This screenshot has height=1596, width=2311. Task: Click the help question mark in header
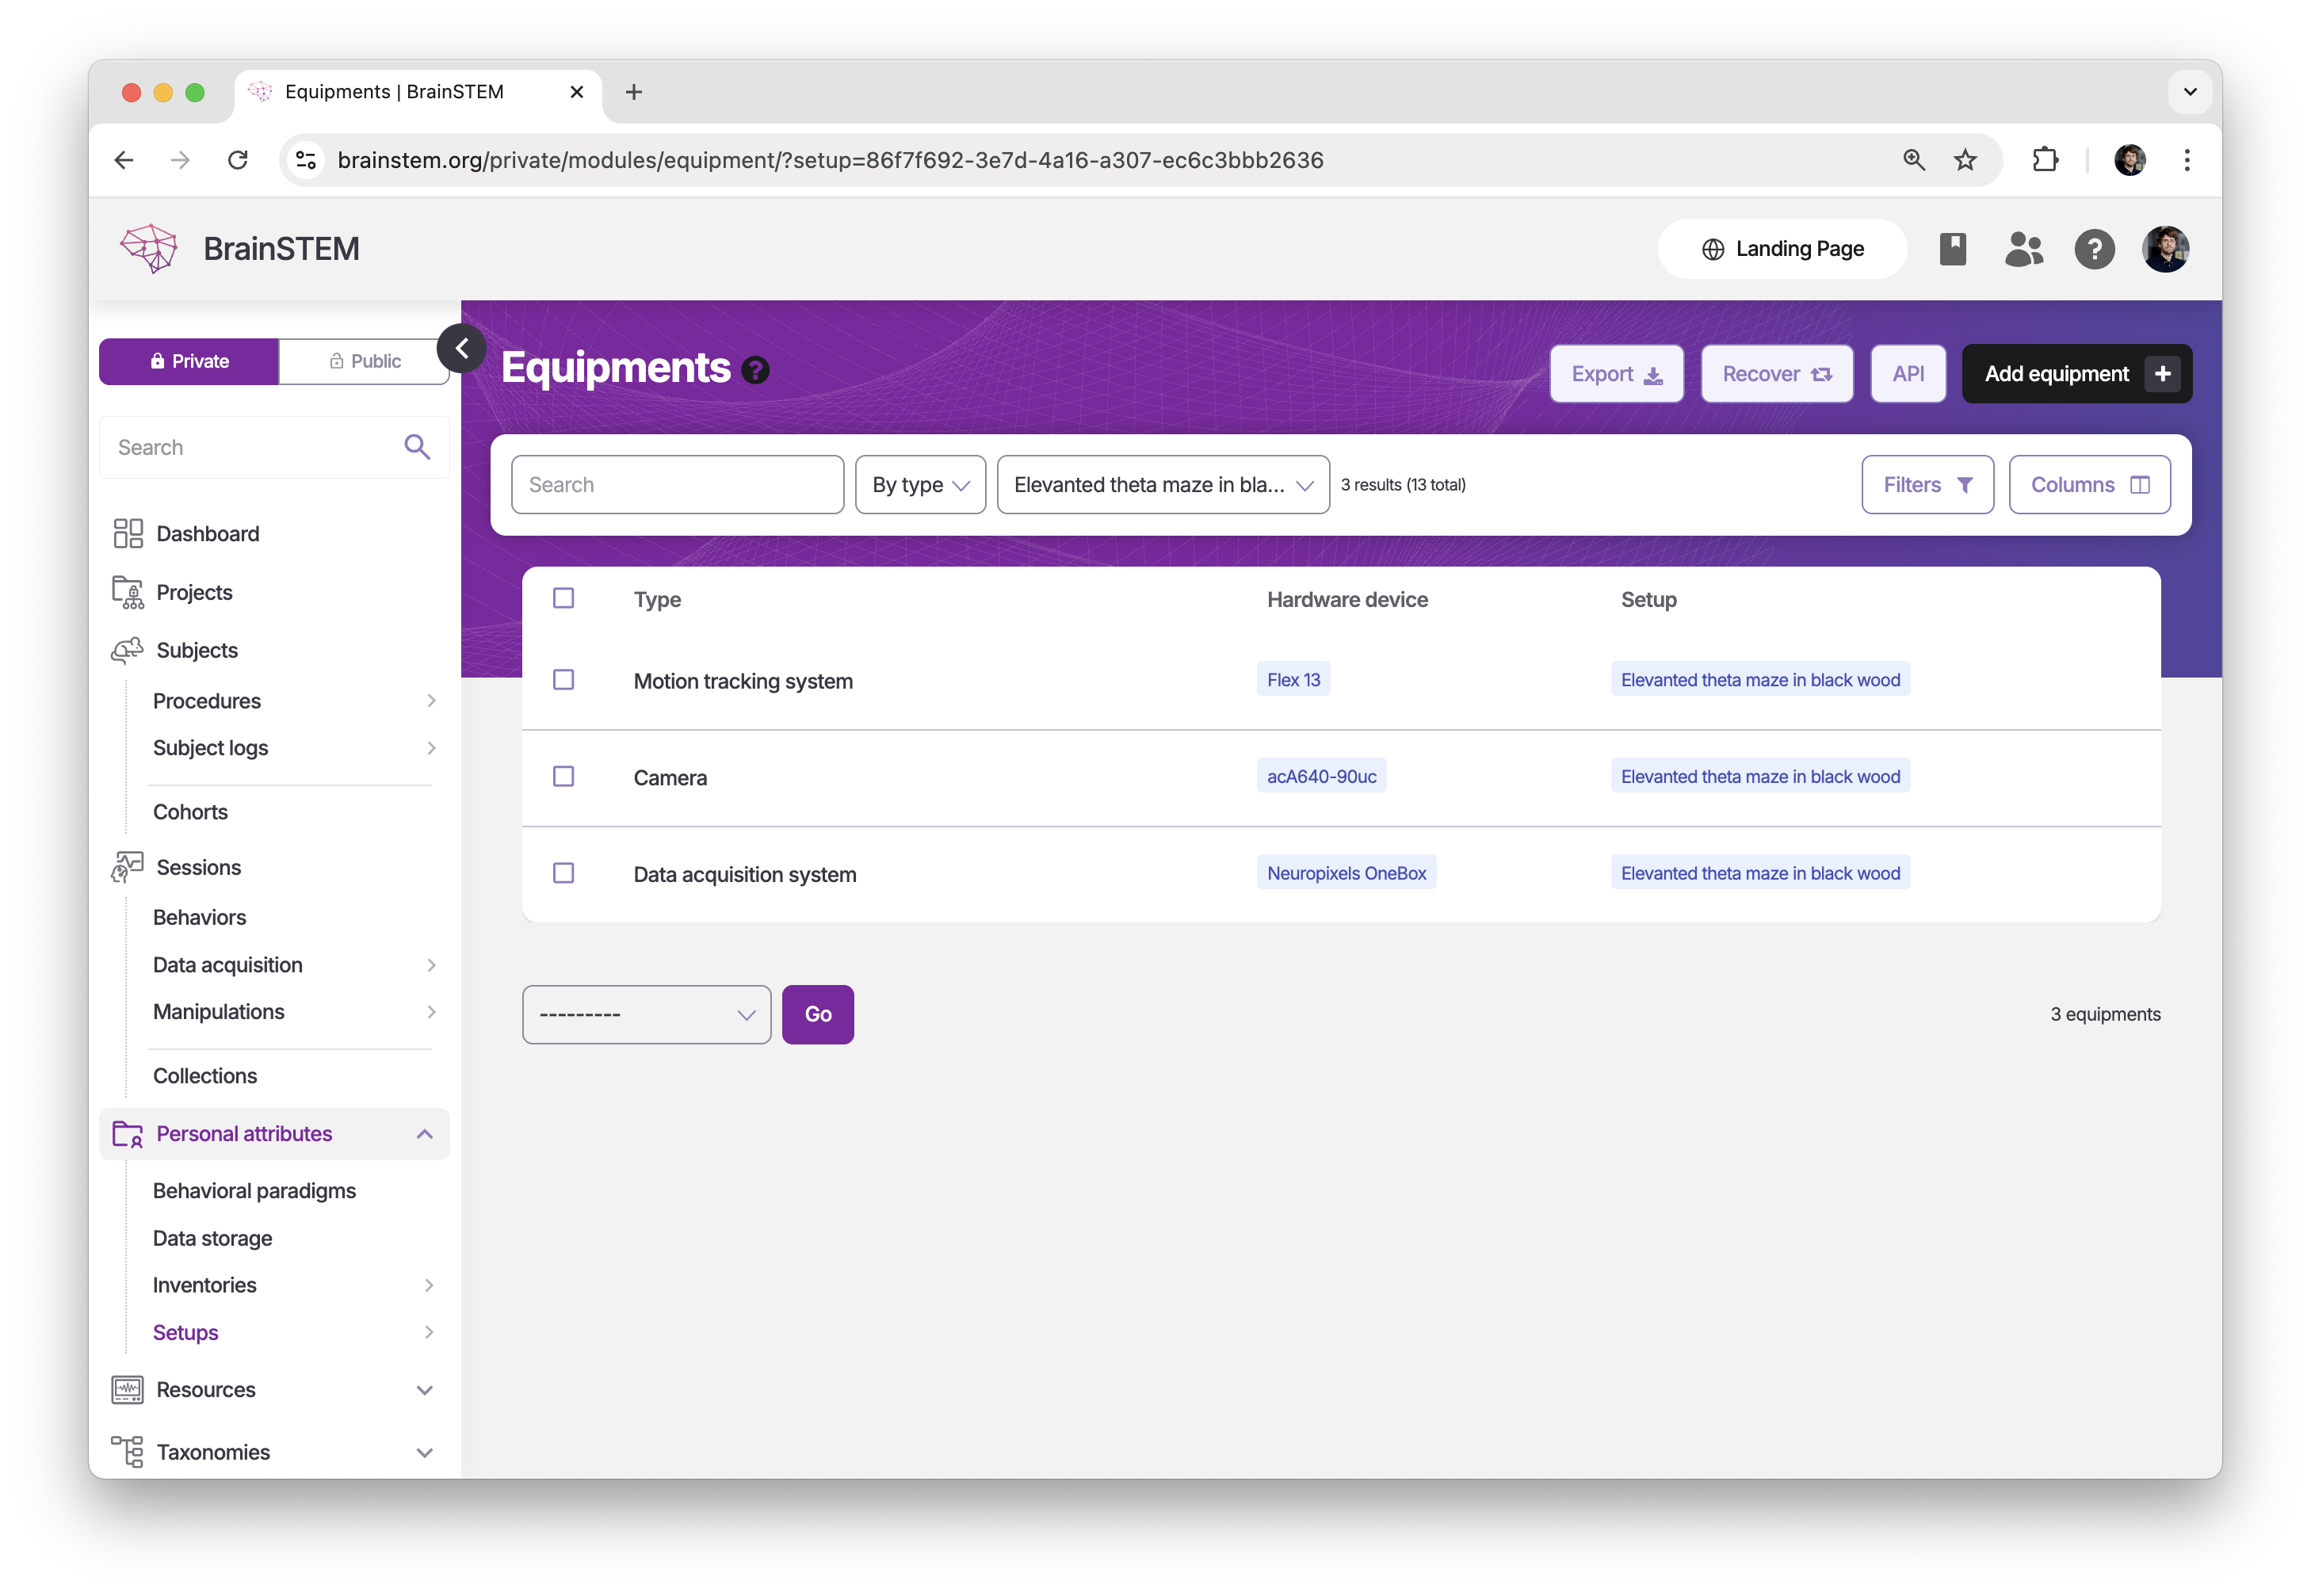2094,249
